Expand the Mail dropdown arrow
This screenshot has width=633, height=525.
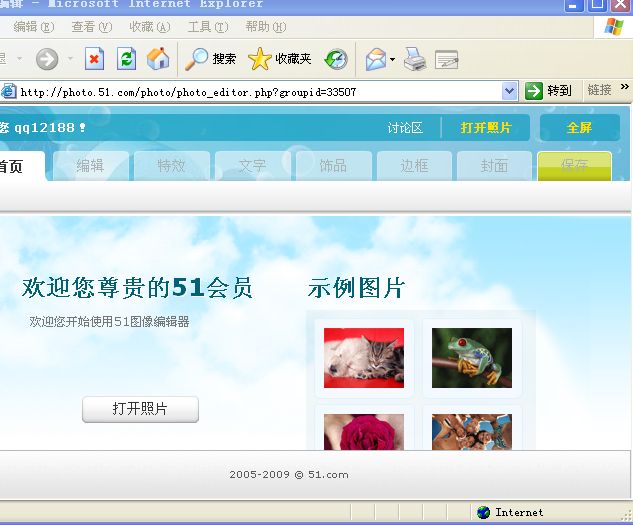click(x=392, y=59)
